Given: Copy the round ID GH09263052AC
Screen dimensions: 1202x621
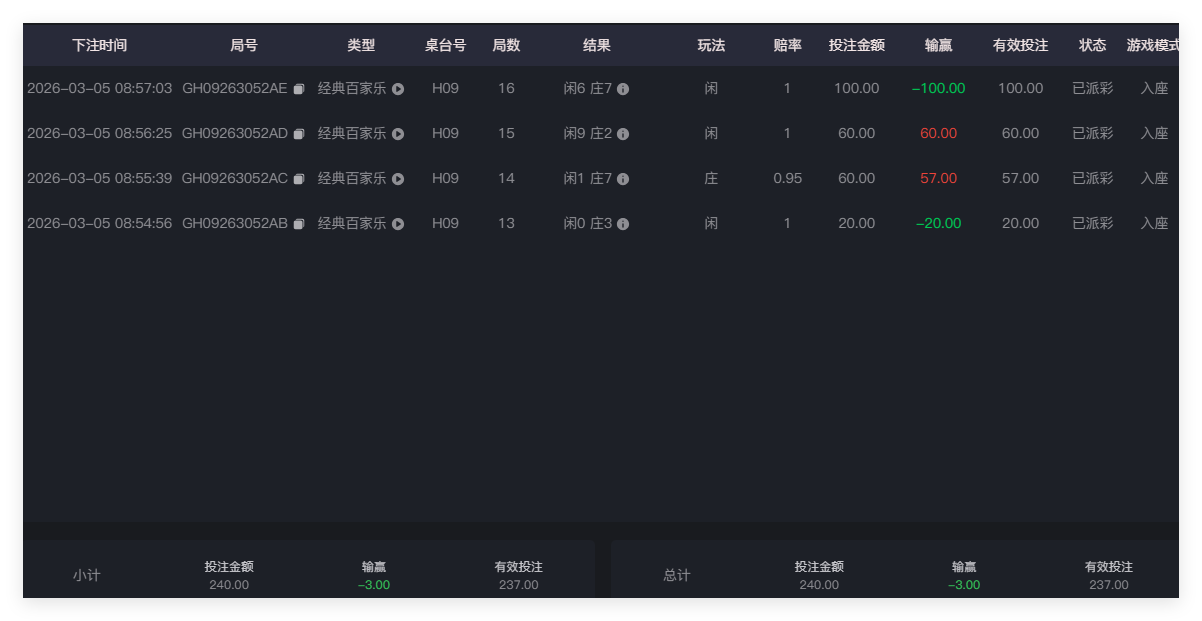Looking at the screenshot, I should tap(298, 178).
